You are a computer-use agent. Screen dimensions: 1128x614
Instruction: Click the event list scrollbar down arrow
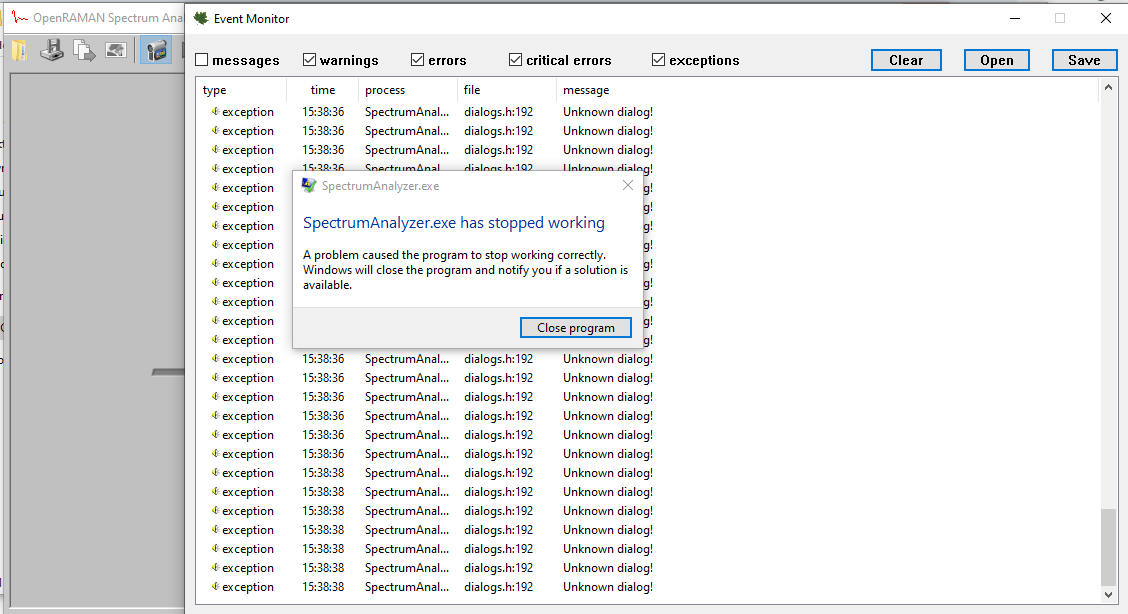pyautogui.click(x=1108, y=595)
